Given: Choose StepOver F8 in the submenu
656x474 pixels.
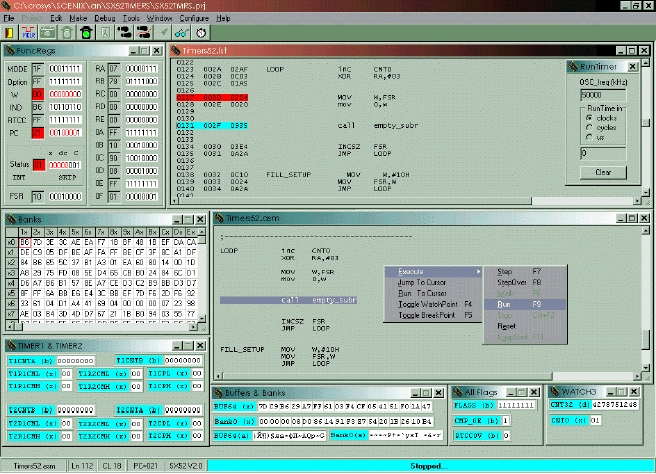Looking at the screenshot, I should pyautogui.click(x=525, y=282).
